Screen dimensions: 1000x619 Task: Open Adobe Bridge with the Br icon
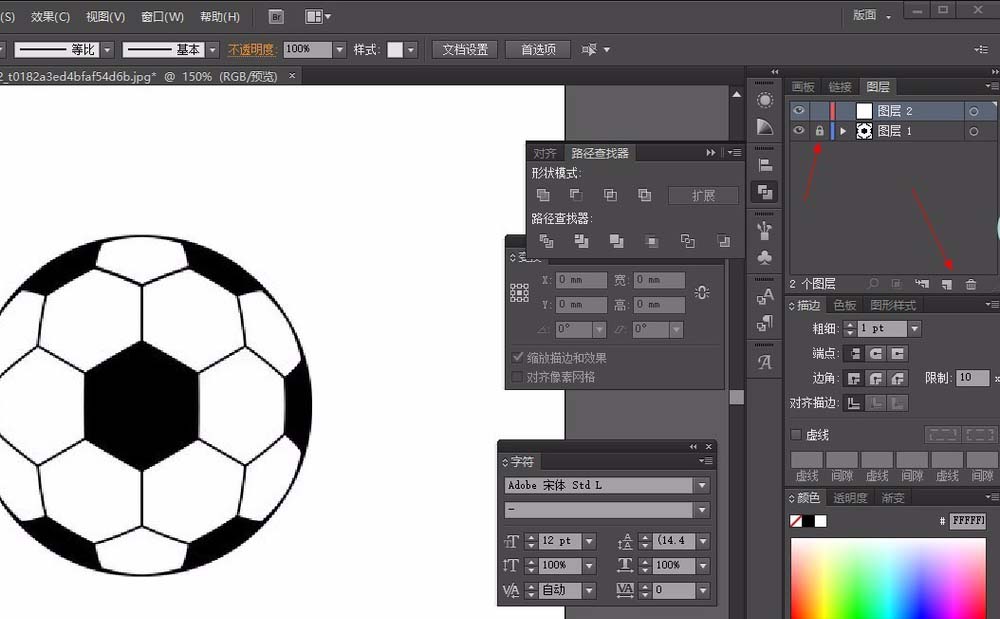pyautogui.click(x=277, y=17)
